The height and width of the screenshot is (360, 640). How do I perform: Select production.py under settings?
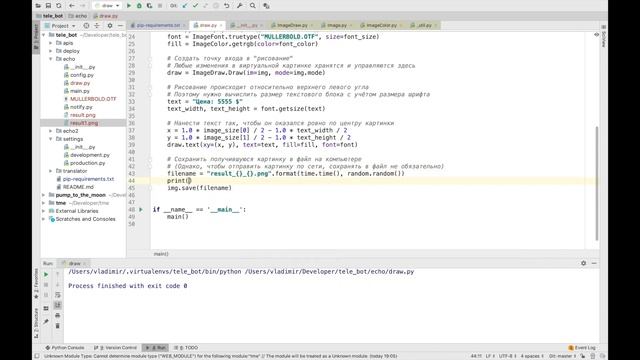pos(84,163)
